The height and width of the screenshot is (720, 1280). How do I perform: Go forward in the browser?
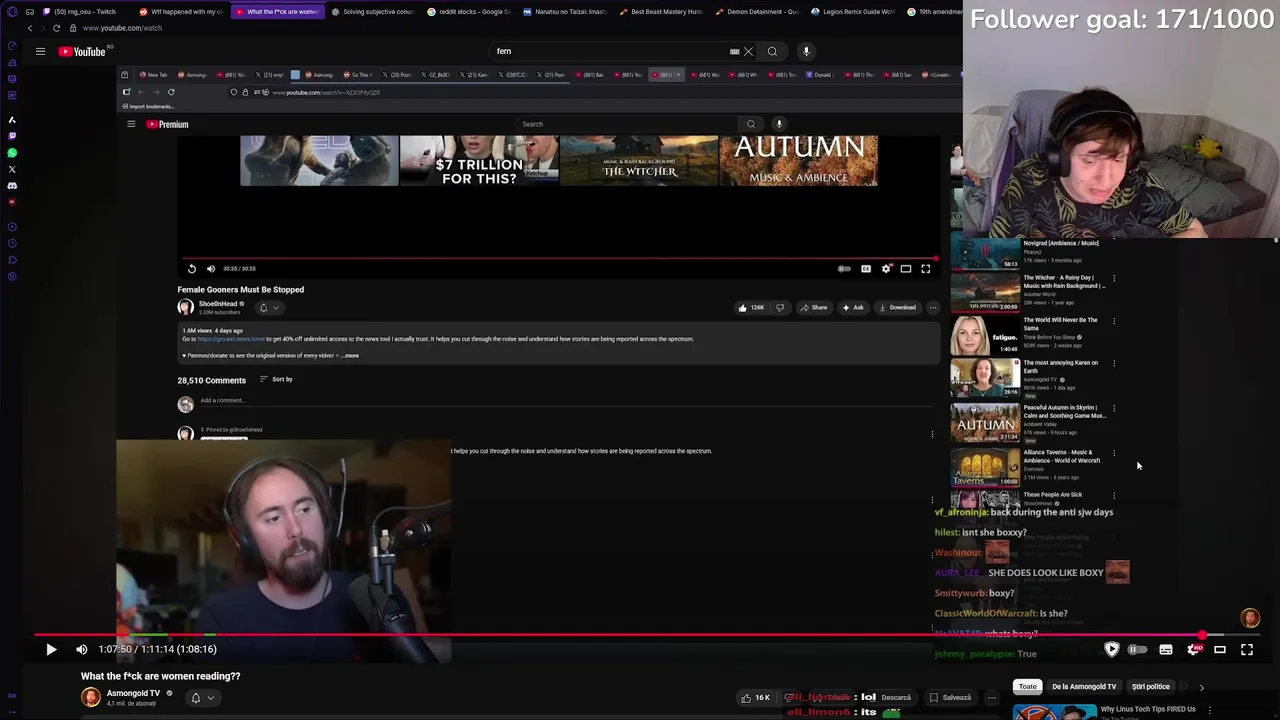pos(43,28)
